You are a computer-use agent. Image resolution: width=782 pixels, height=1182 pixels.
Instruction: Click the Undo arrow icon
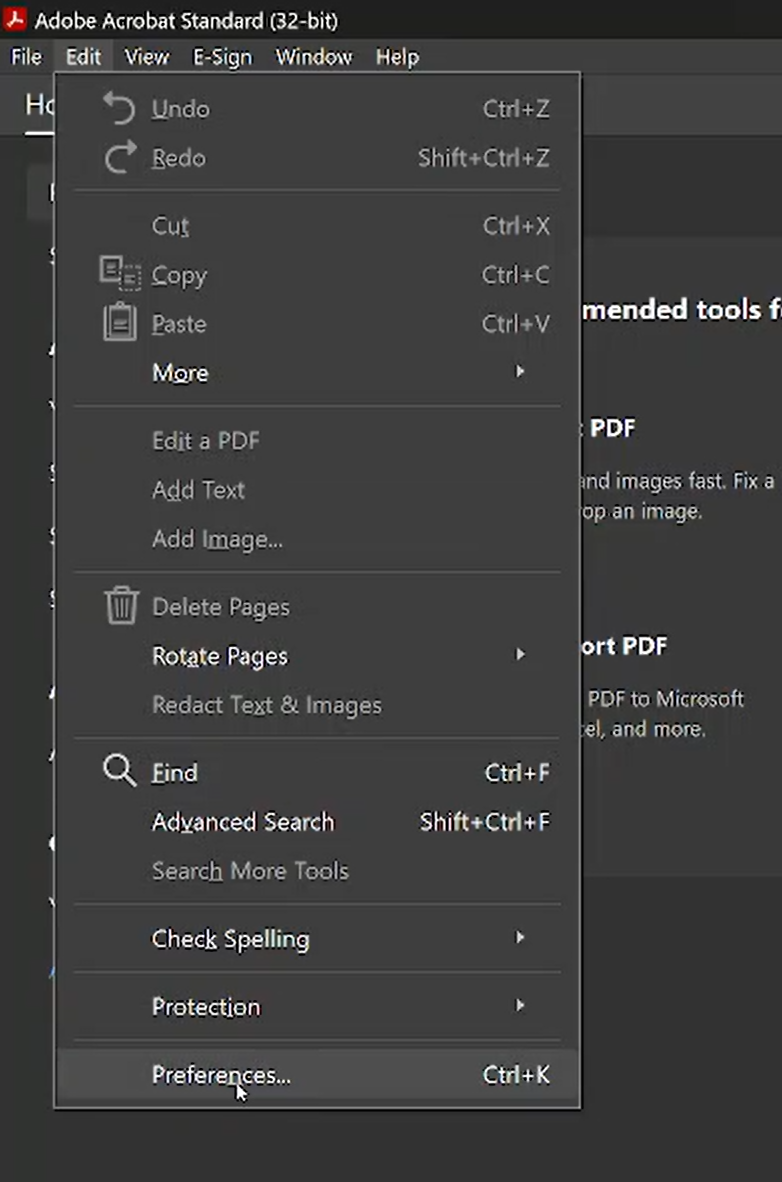[117, 107]
